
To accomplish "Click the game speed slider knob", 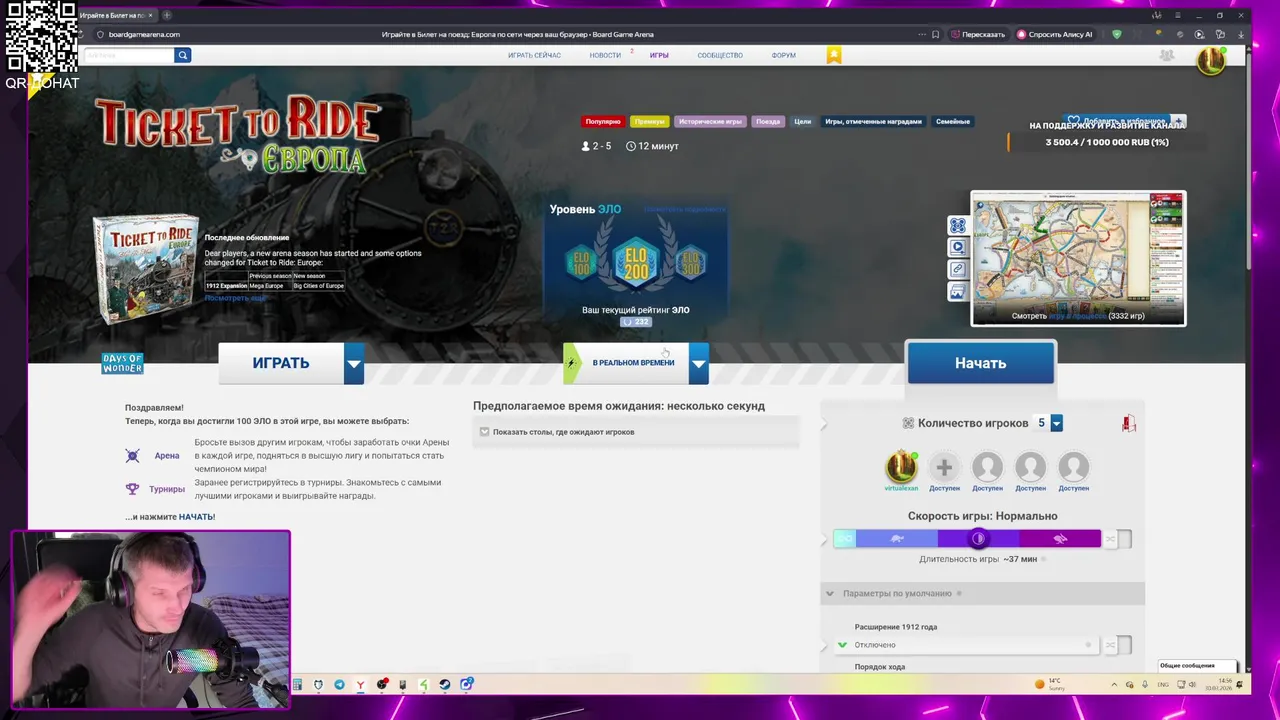I will point(978,539).
